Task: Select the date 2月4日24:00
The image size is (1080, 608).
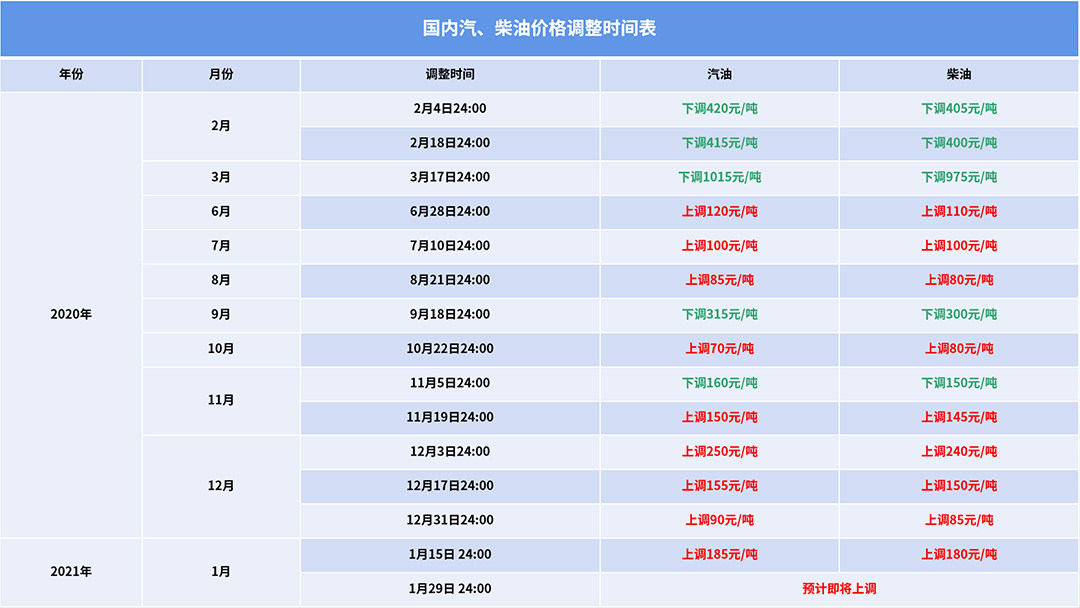Action: pyautogui.click(x=450, y=109)
